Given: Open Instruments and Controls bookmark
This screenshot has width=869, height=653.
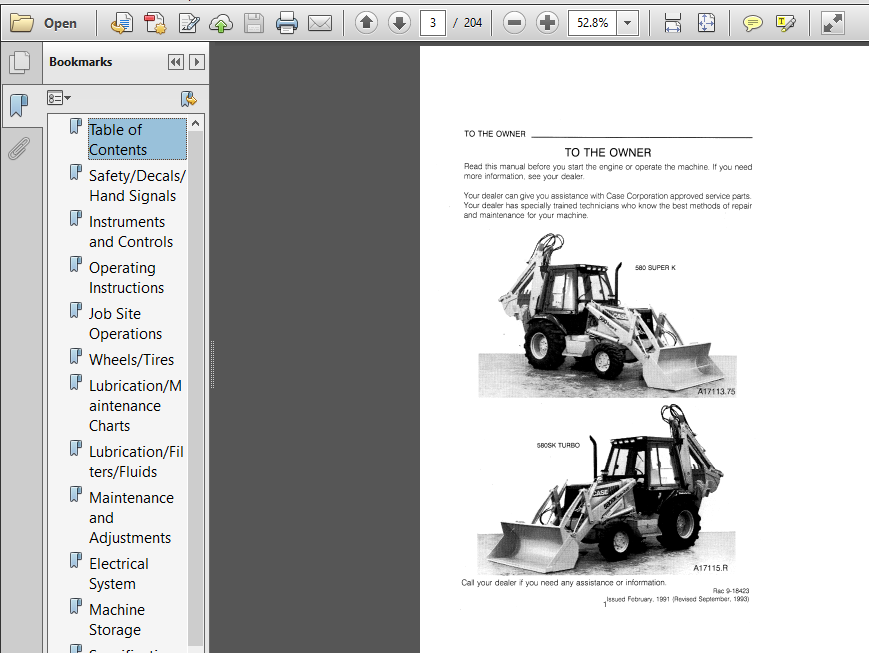Looking at the screenshot, I should [x=131, y=232].
